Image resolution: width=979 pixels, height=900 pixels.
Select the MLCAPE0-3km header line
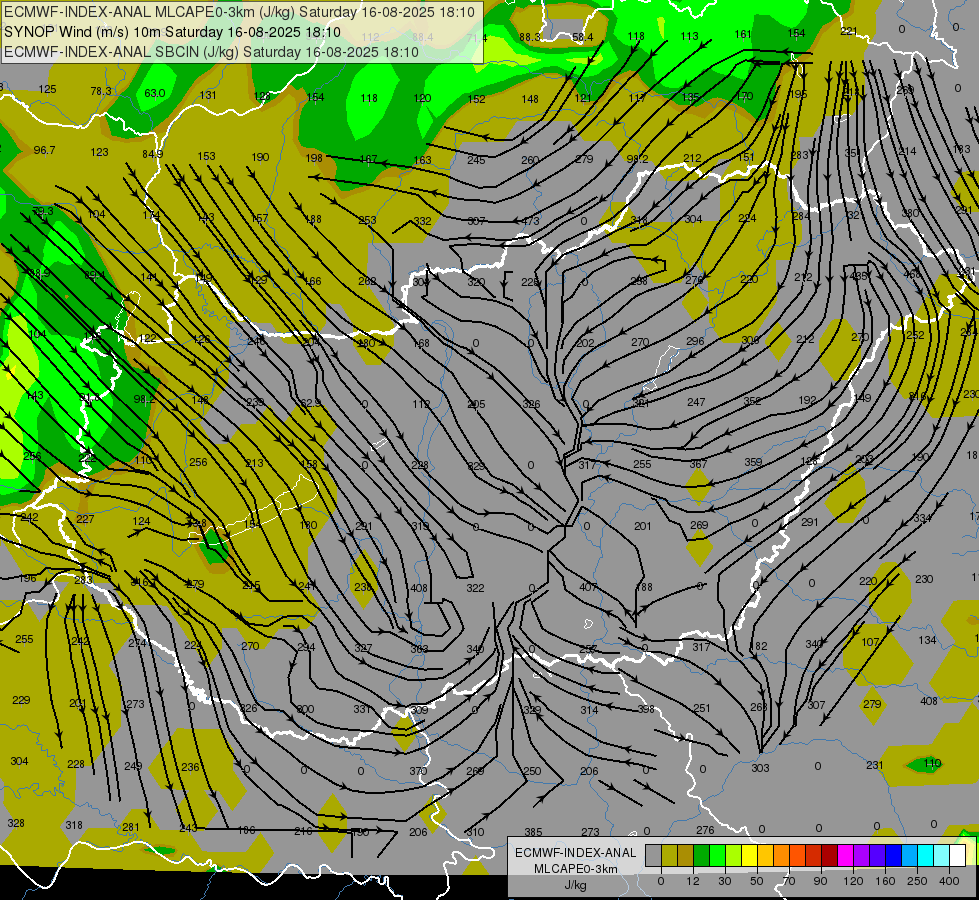pos(240,12)
